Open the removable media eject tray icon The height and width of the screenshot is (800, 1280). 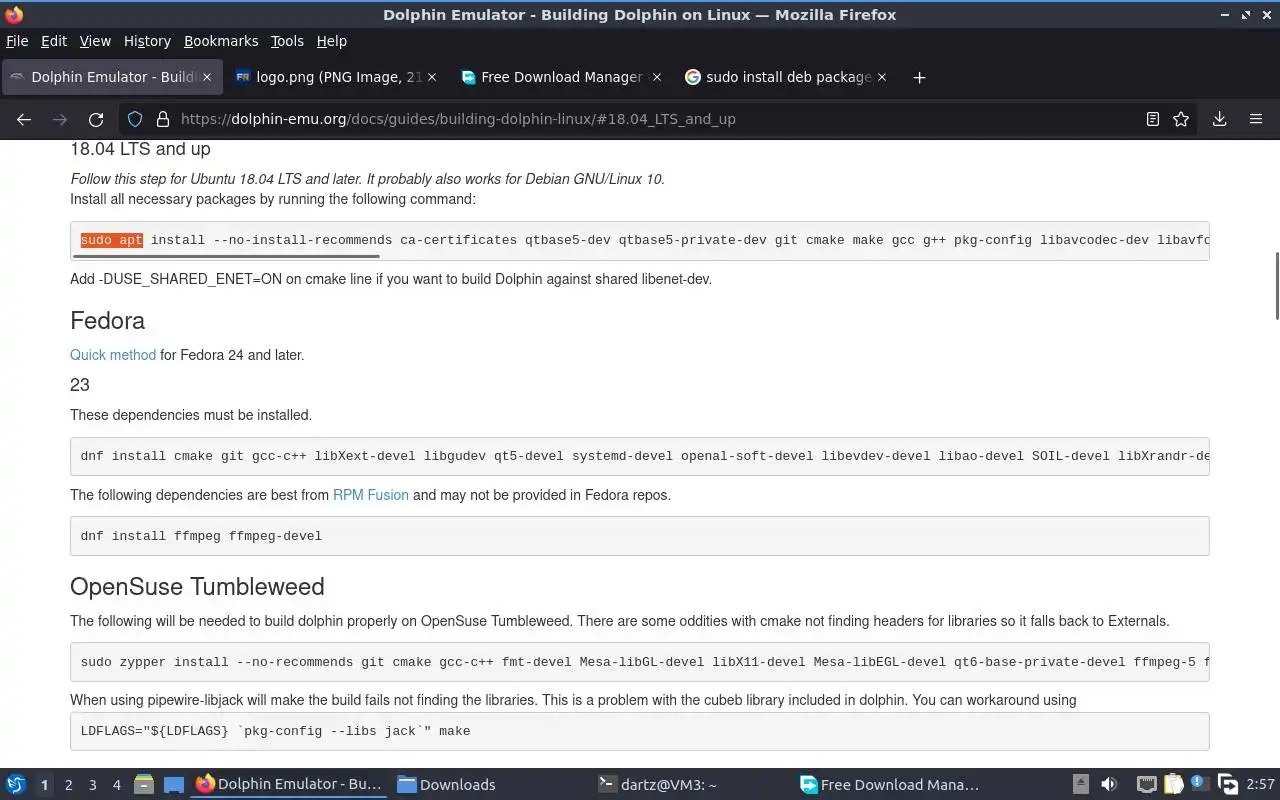pos(1081,785)
